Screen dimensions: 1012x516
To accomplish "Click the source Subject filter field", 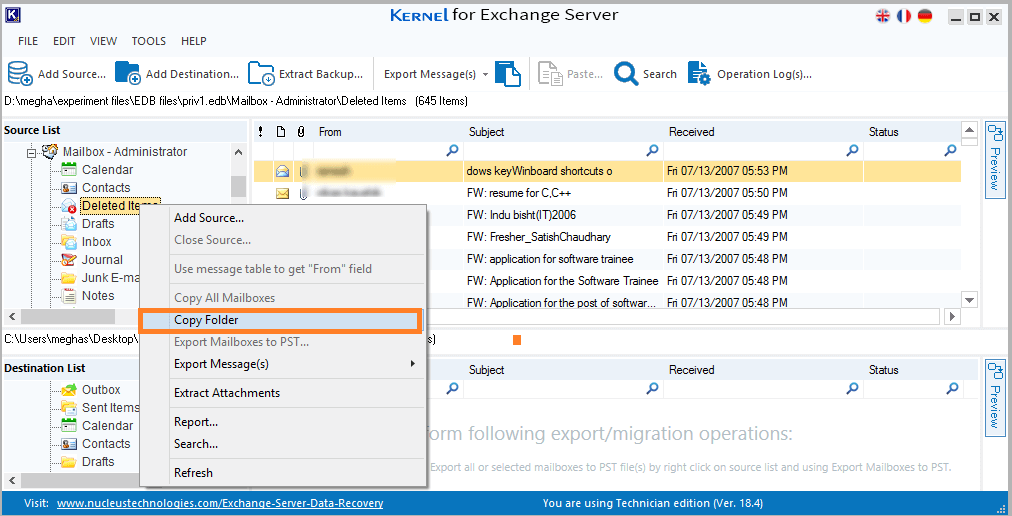I will coord(563,150).
